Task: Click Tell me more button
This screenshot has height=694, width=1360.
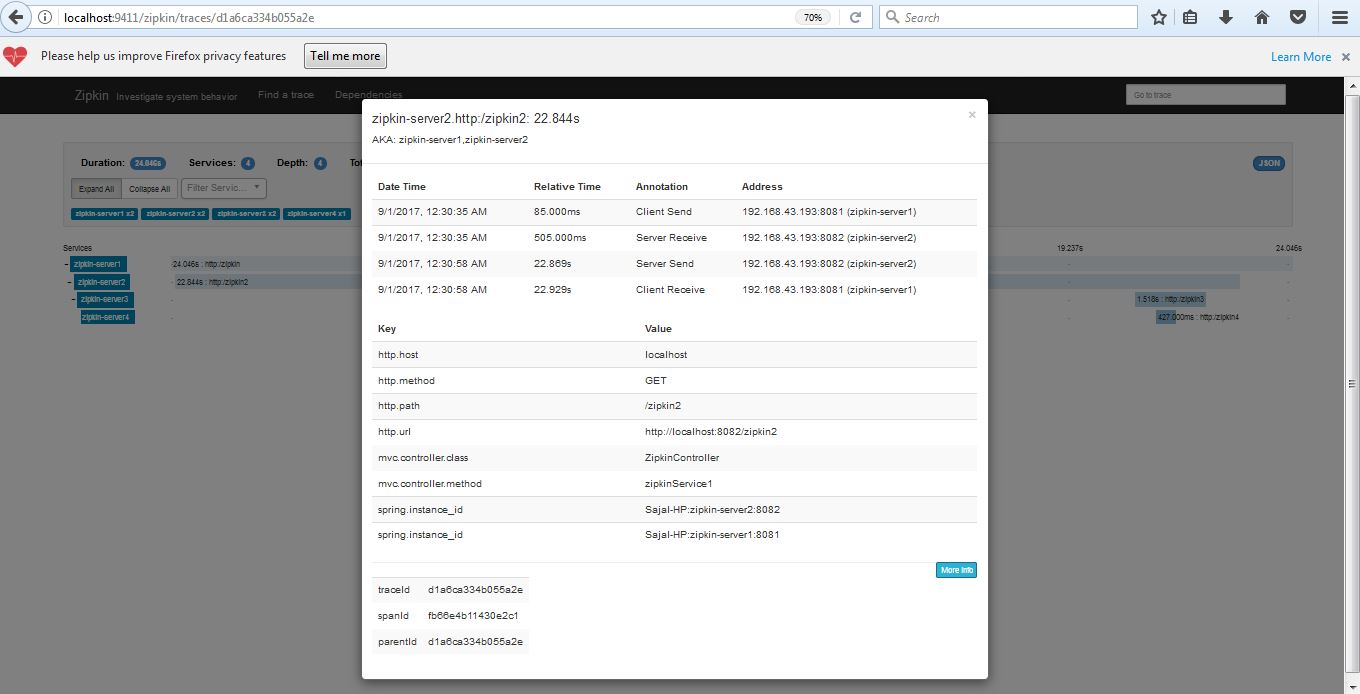Action: pos(345,56)
